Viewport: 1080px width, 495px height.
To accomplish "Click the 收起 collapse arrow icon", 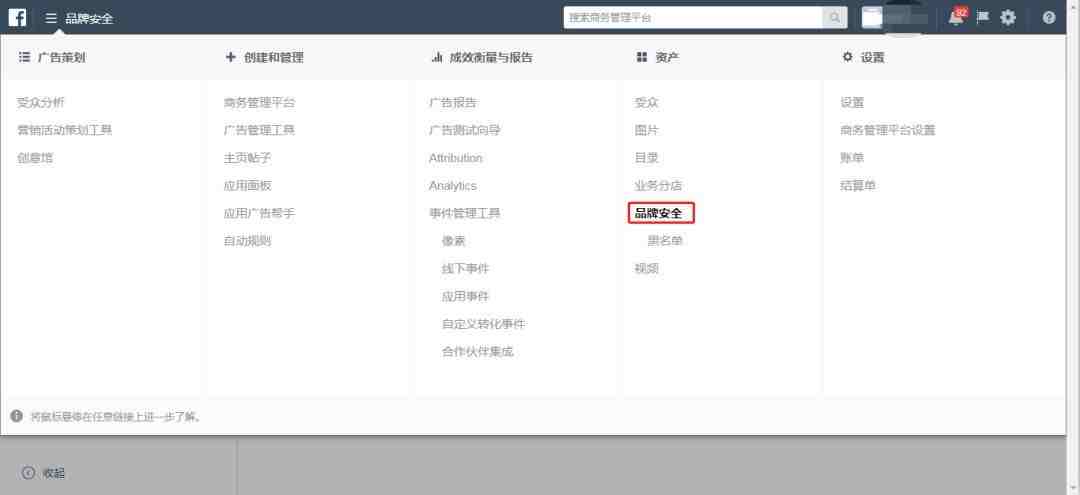I will (28, 473).
